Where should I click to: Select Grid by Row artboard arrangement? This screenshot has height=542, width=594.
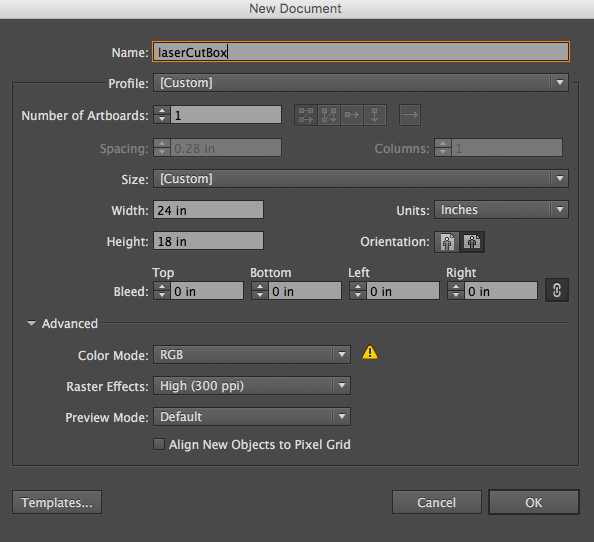(x=306, y=115)
